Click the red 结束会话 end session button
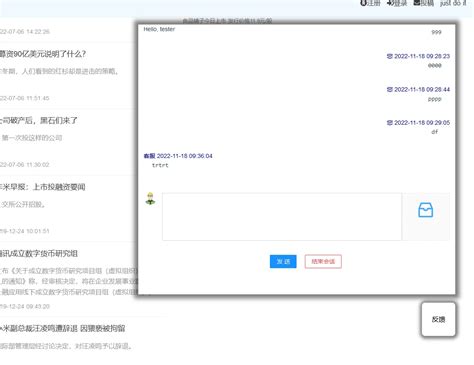Image resolution: width=474 pixels, height=365 pixels. coord(323,261)
